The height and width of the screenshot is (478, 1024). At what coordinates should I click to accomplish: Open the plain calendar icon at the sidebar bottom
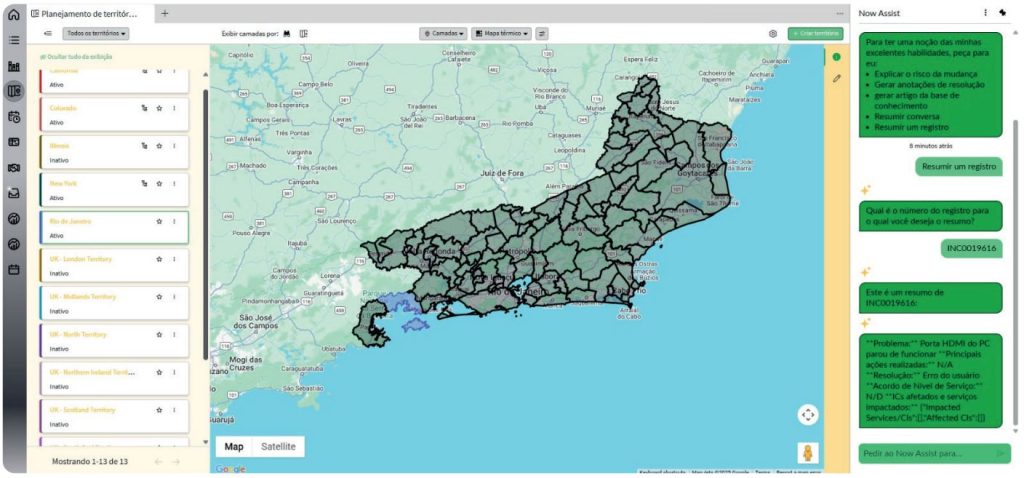coord(14,269)
